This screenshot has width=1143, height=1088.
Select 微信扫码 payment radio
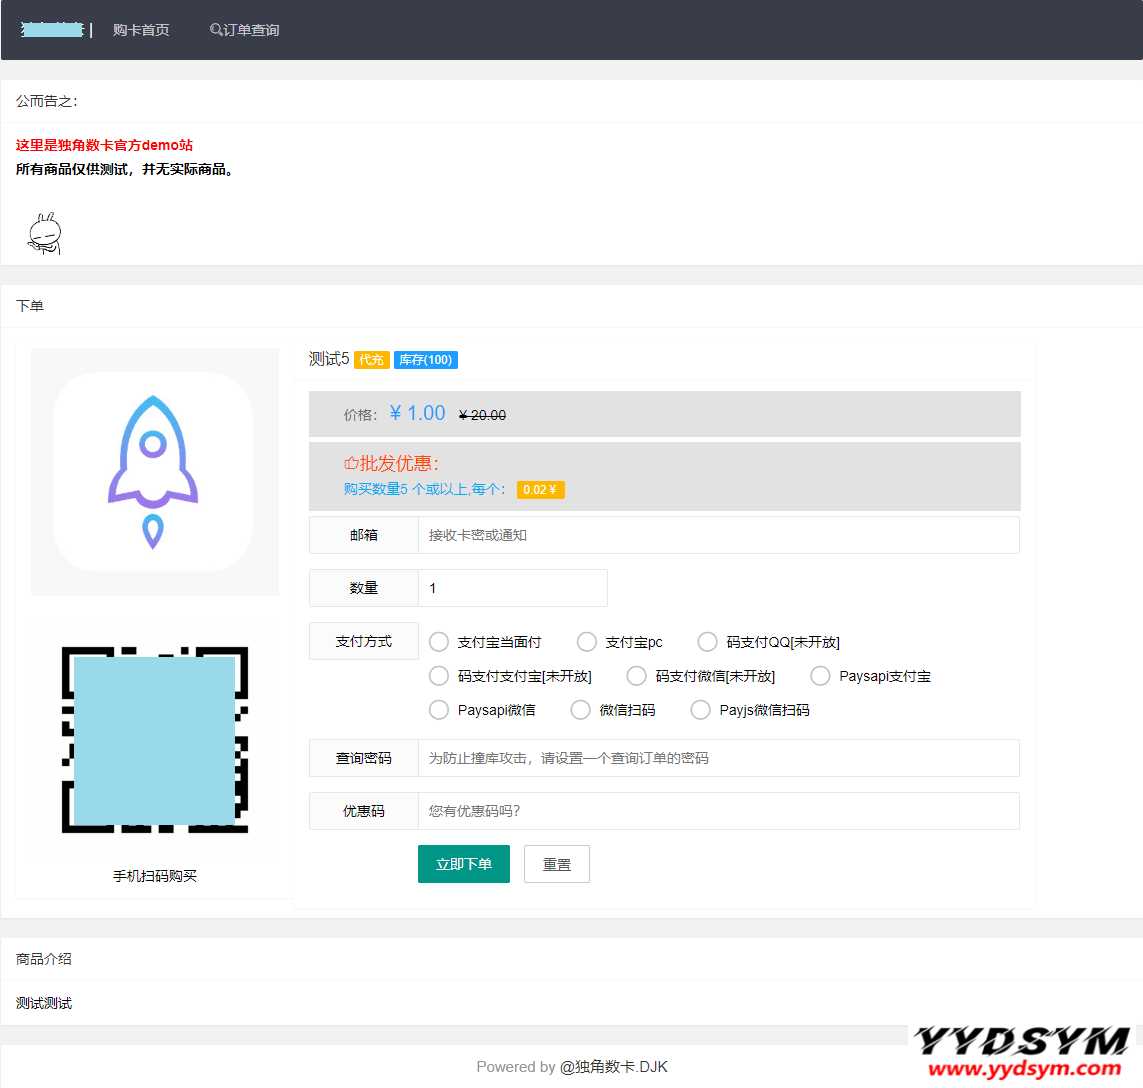[x=581, y=710]
